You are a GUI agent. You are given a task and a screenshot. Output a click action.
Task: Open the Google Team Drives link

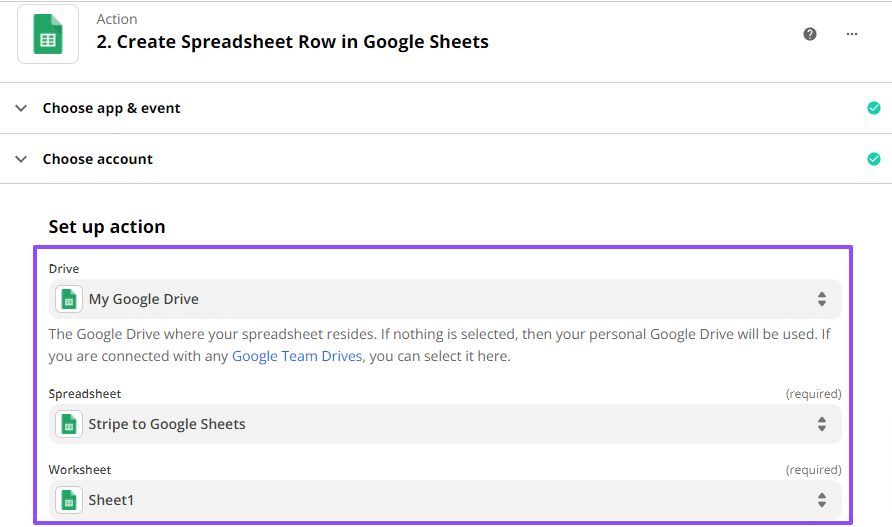(297, 356)
